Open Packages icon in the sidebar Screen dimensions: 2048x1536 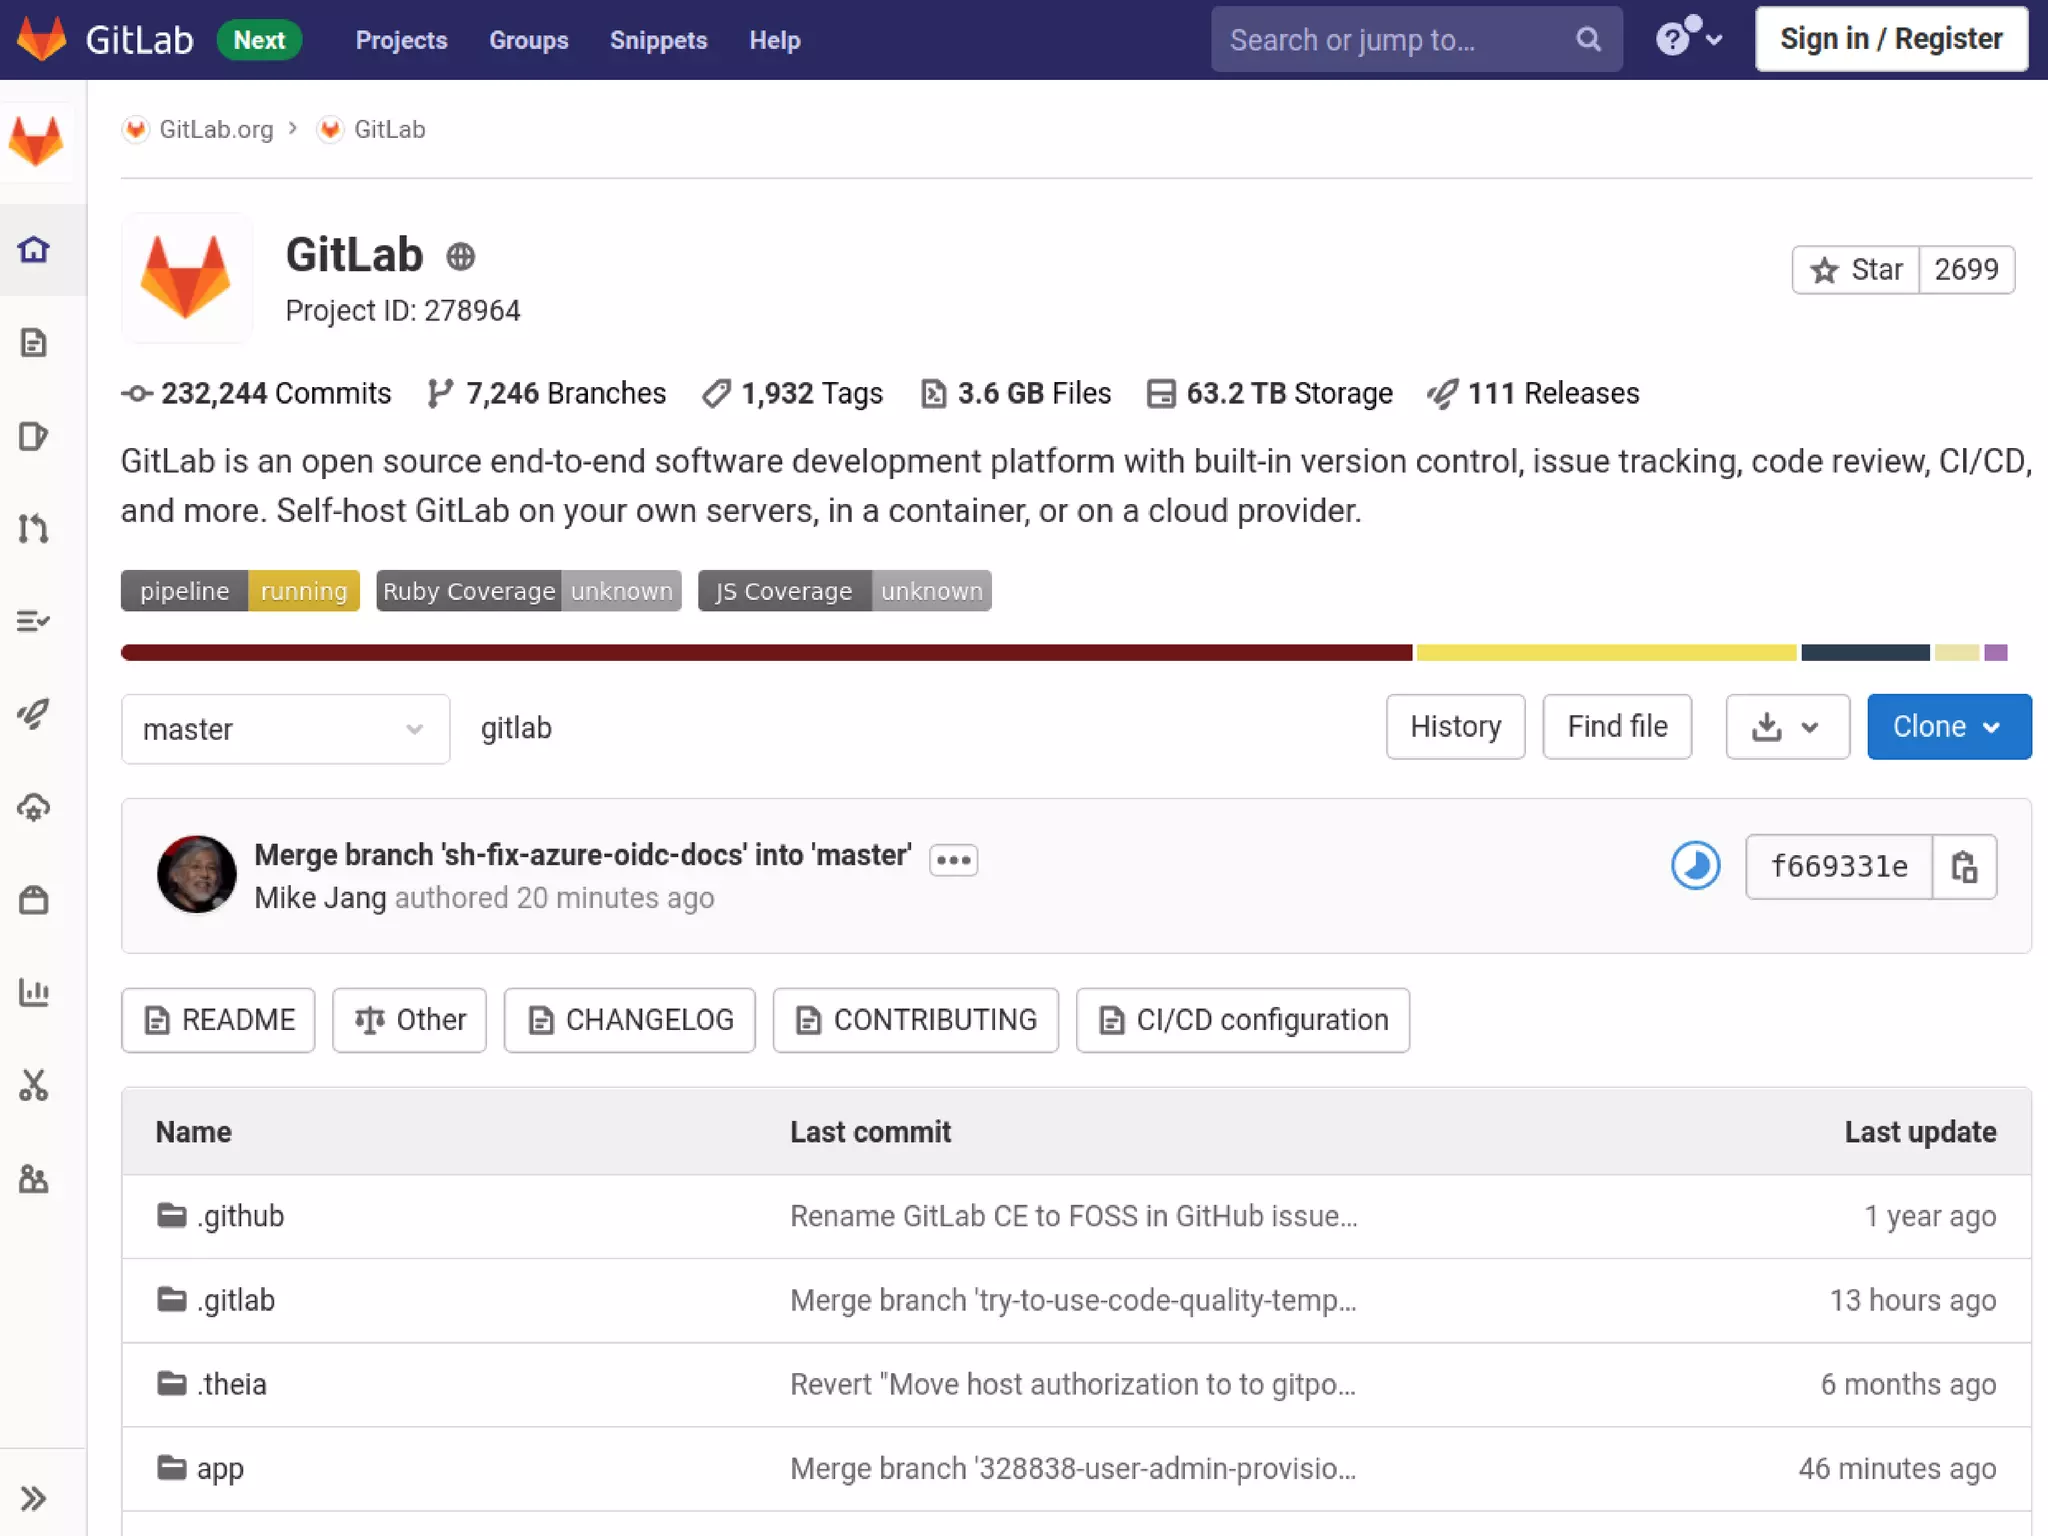click(x=34, y=900)
